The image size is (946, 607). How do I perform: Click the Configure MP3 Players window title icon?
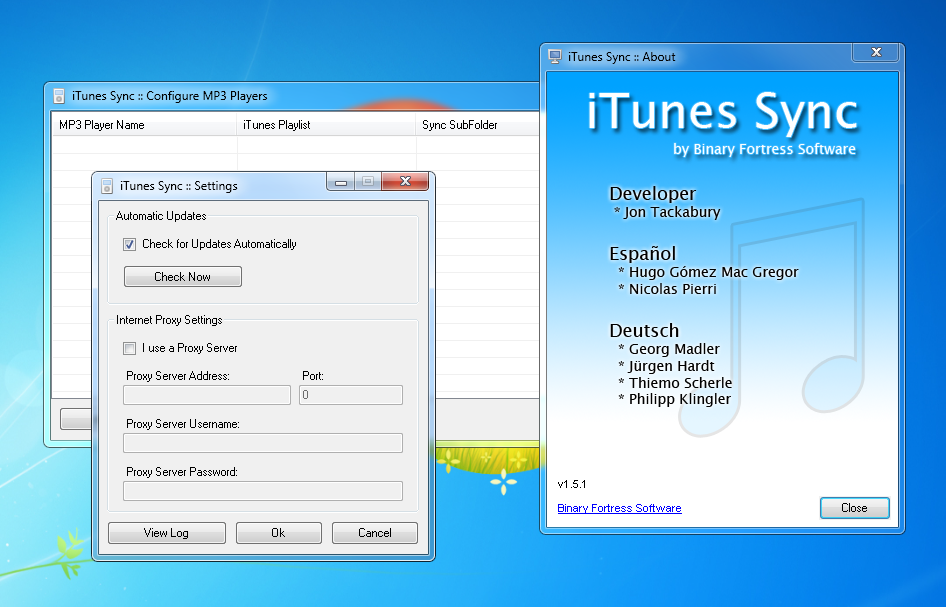59,96
